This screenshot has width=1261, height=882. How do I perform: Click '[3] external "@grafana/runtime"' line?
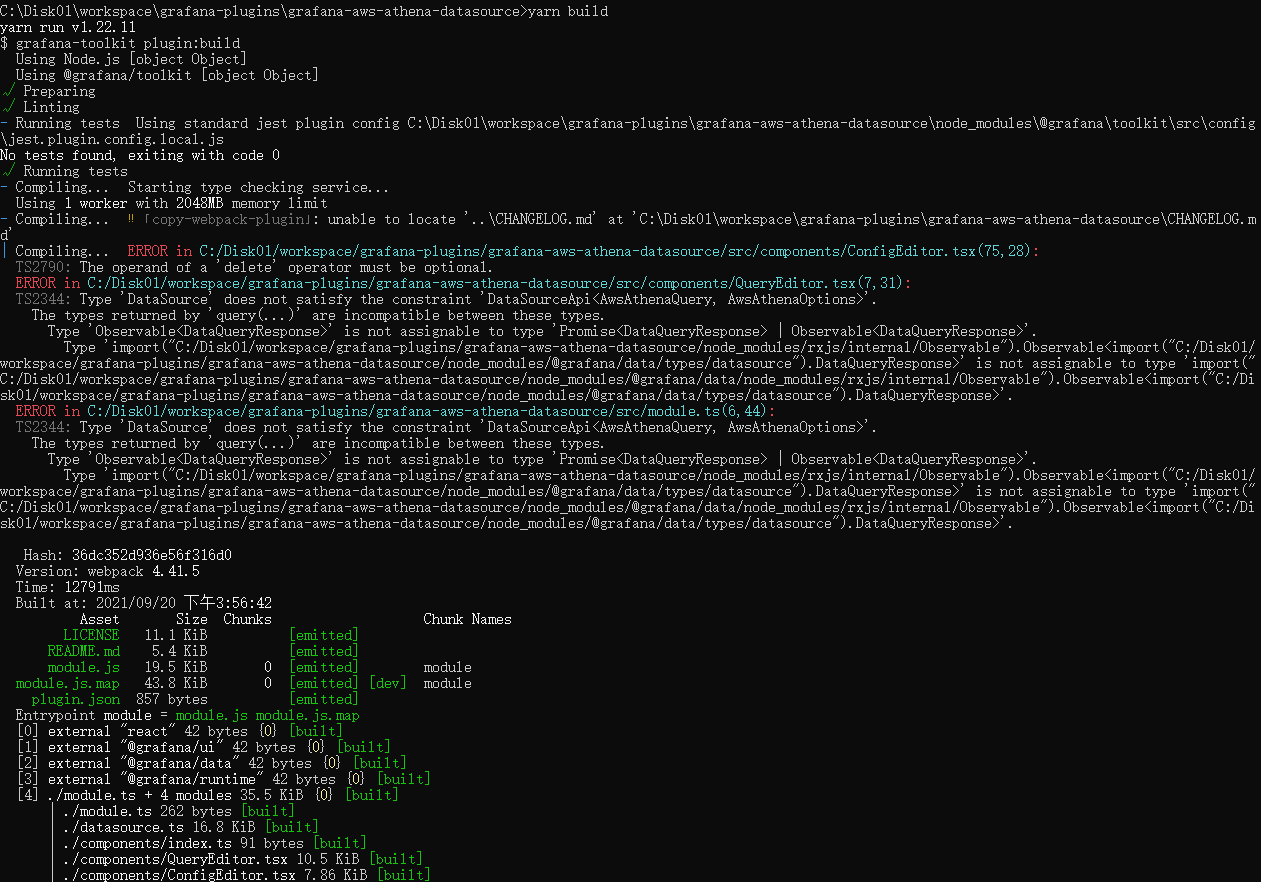[x=223, y=779]
